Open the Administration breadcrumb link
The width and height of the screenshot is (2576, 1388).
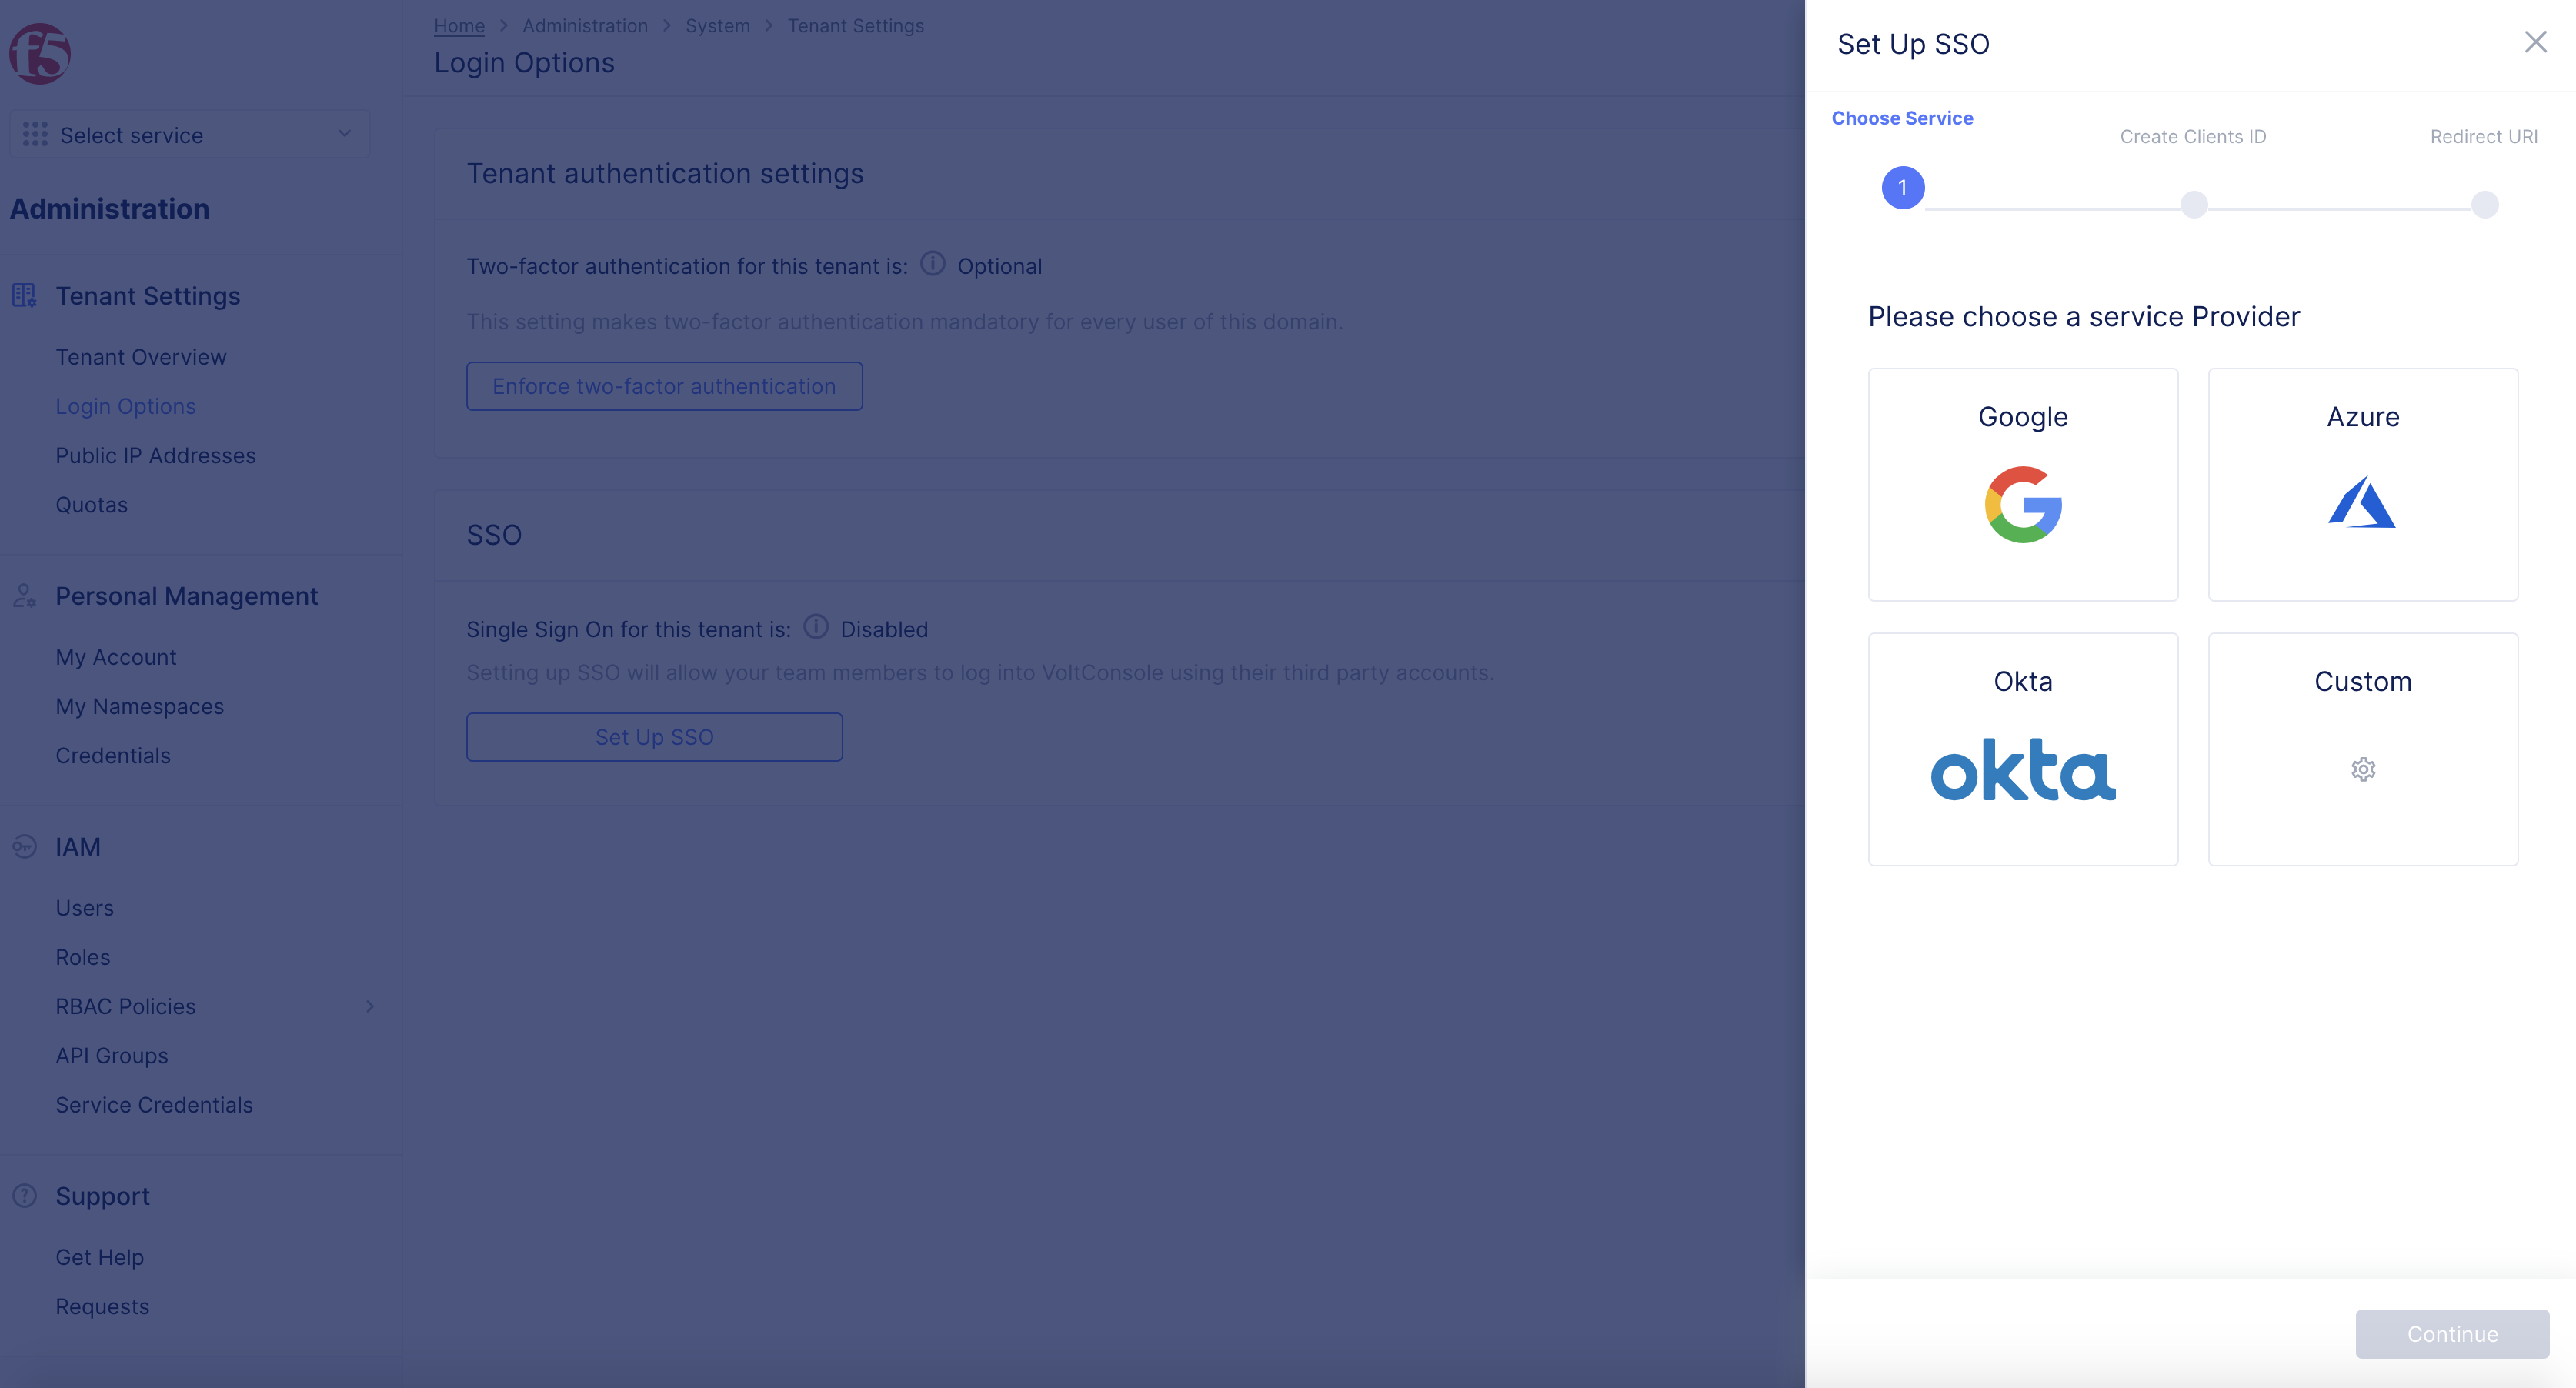(585, 25)
